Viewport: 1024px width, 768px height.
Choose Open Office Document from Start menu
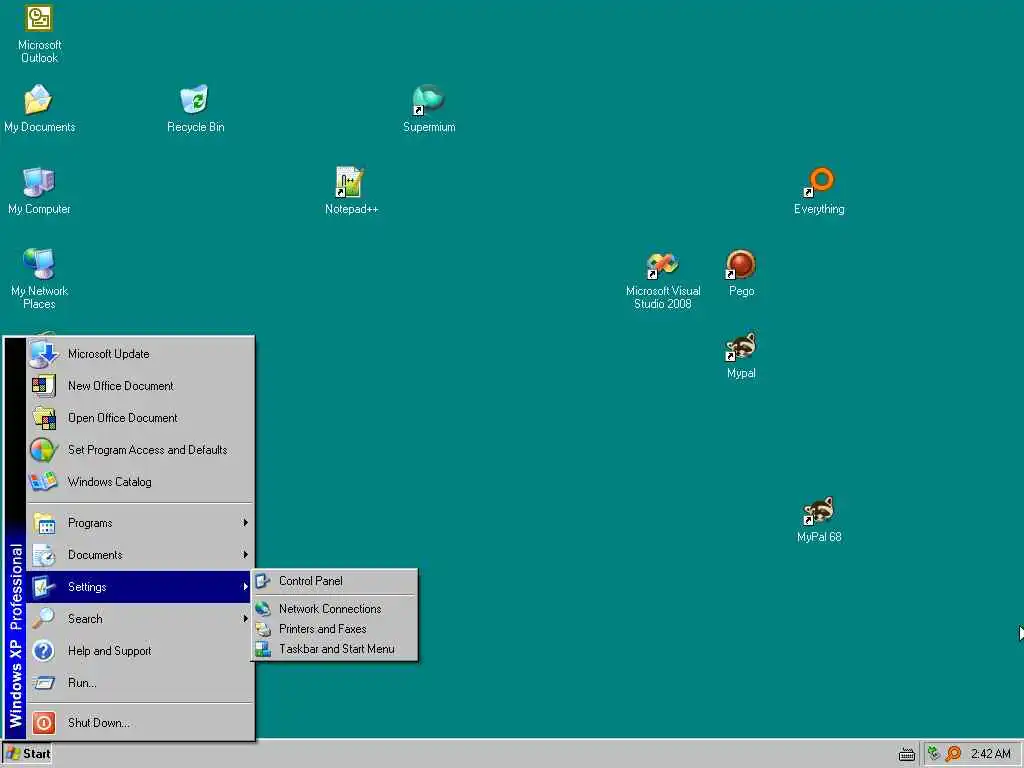pos(140,418)
